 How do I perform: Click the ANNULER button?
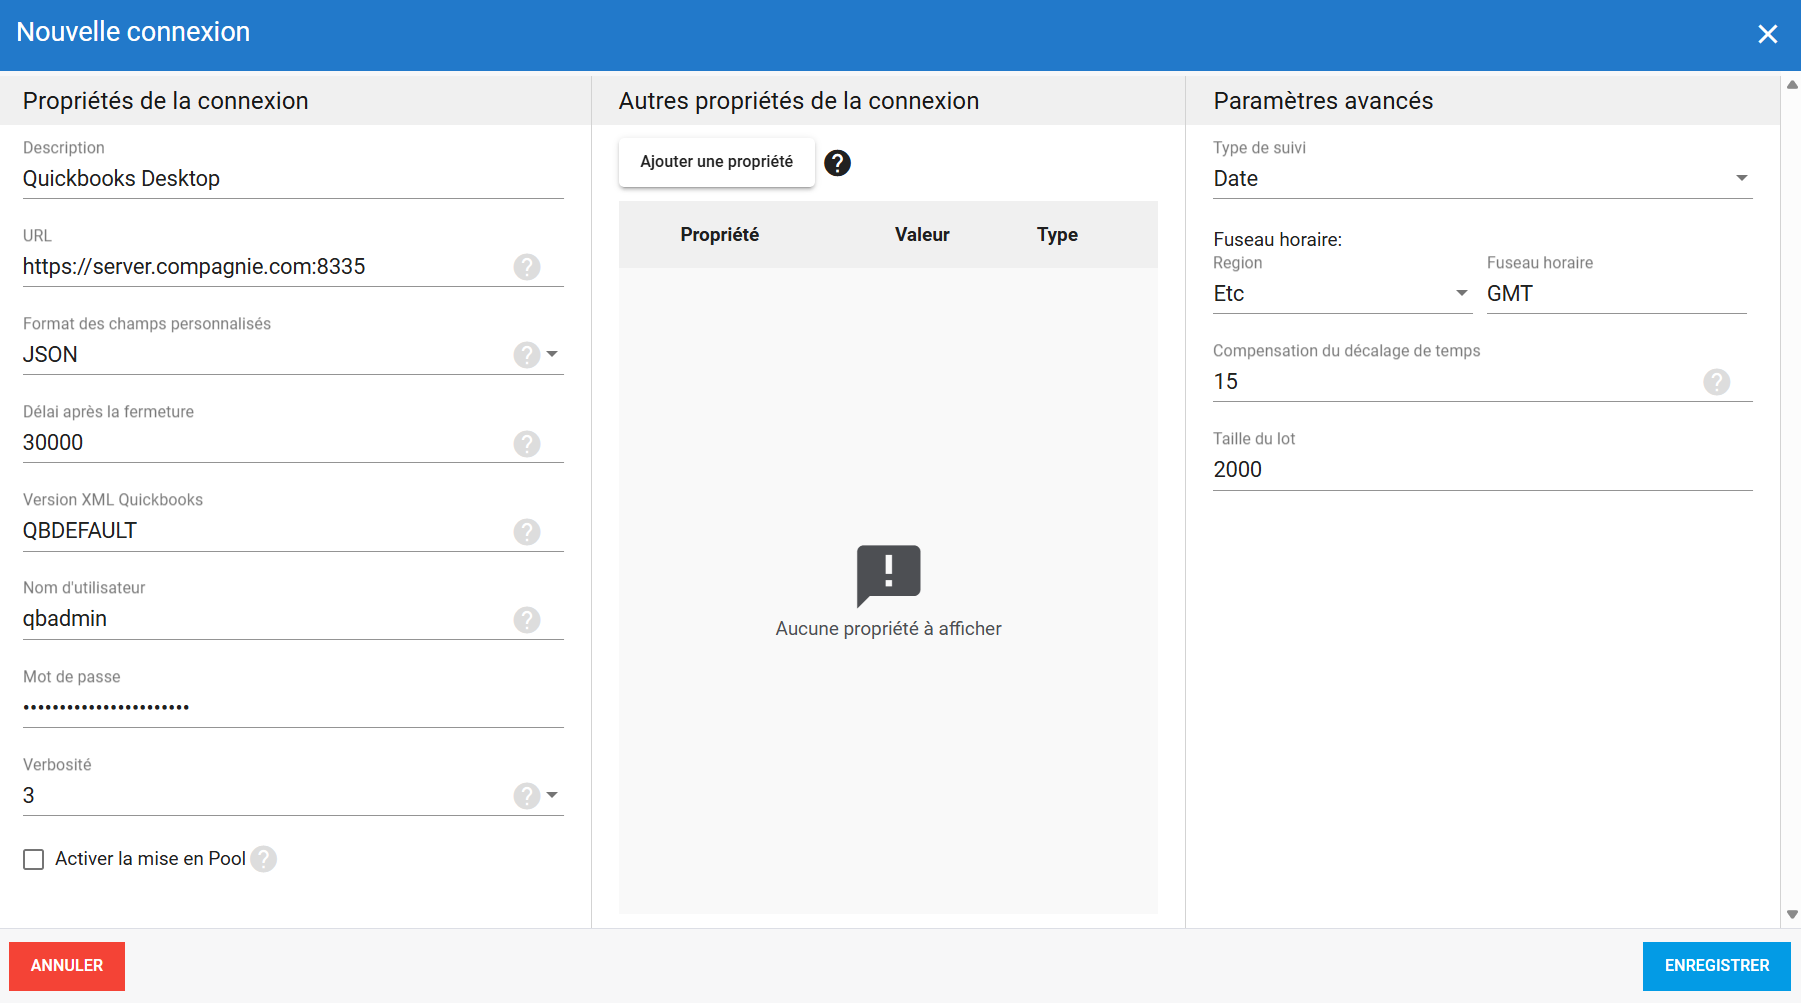tap(67, 966)
